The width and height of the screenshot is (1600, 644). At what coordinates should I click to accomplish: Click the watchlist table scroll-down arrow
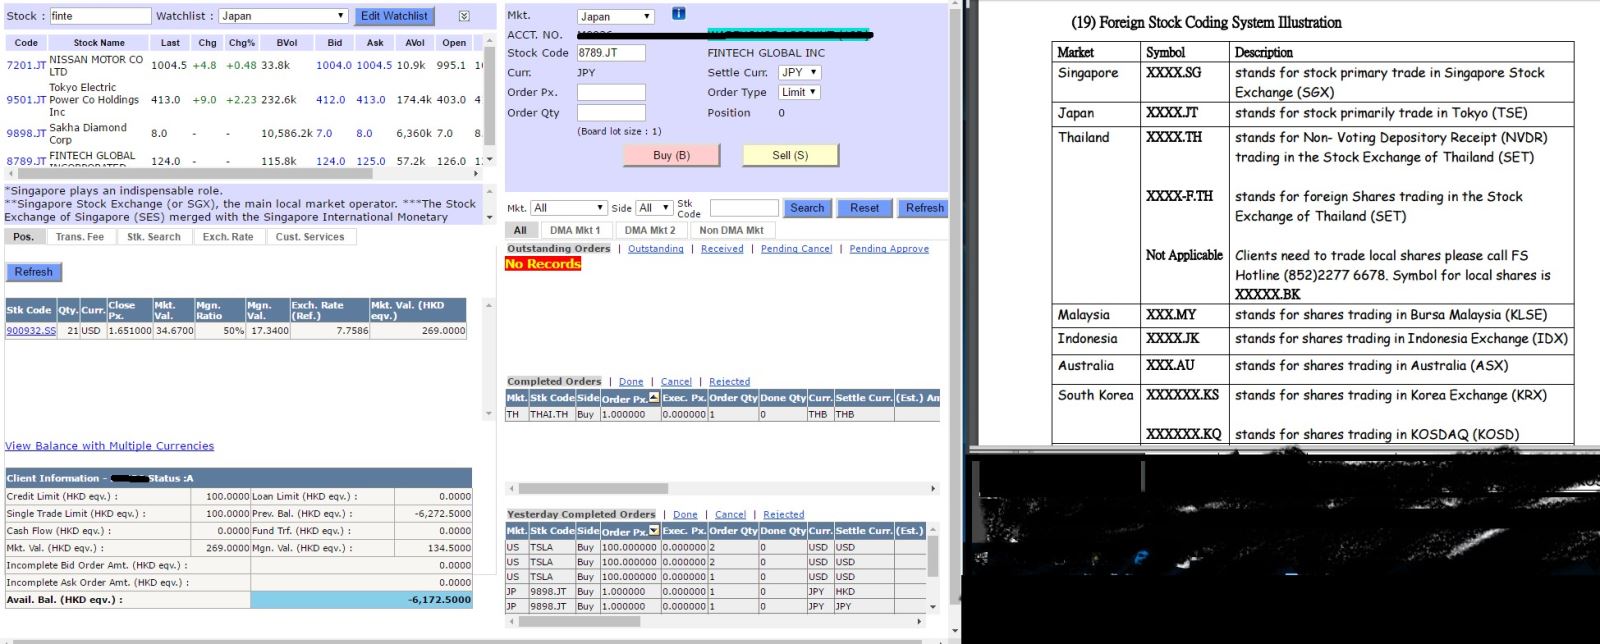pos(488,161)
